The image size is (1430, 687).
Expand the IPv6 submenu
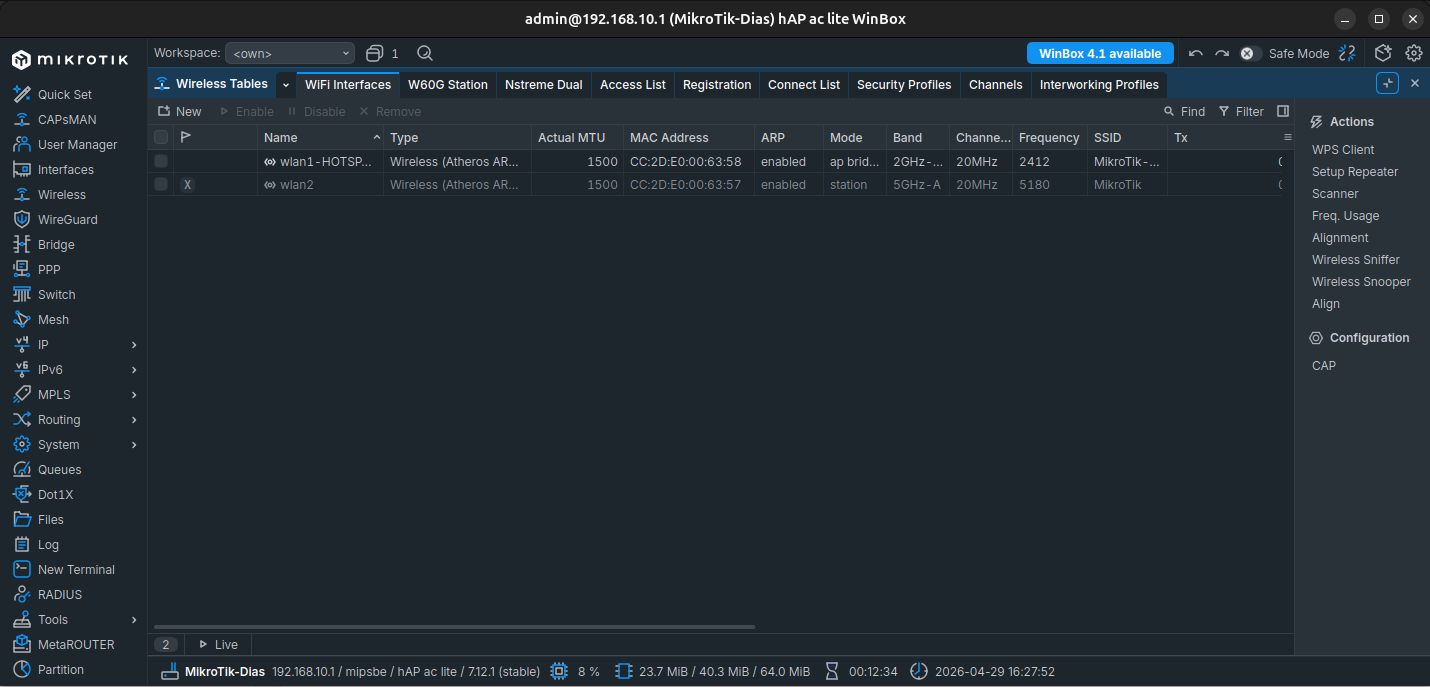(x=134, y=369)
